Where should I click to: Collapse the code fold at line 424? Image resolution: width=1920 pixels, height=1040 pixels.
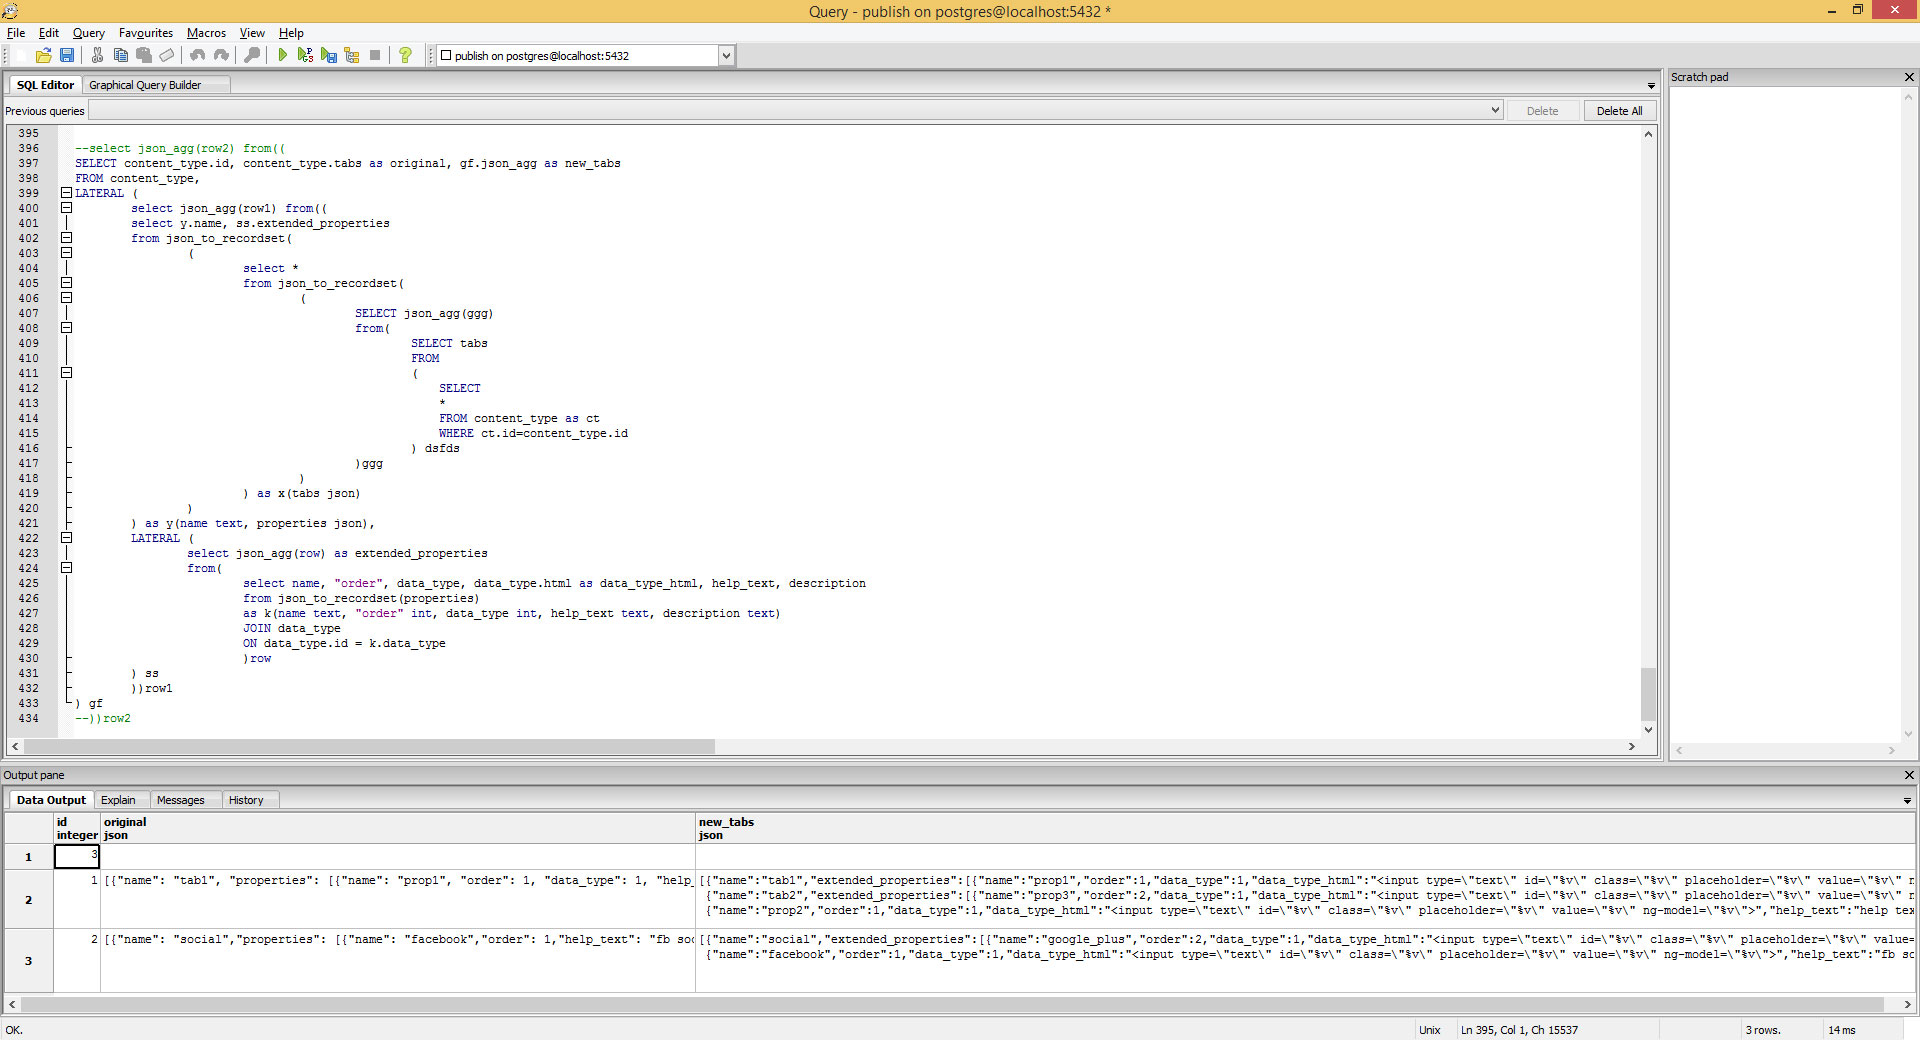click(x=66, y=568)
